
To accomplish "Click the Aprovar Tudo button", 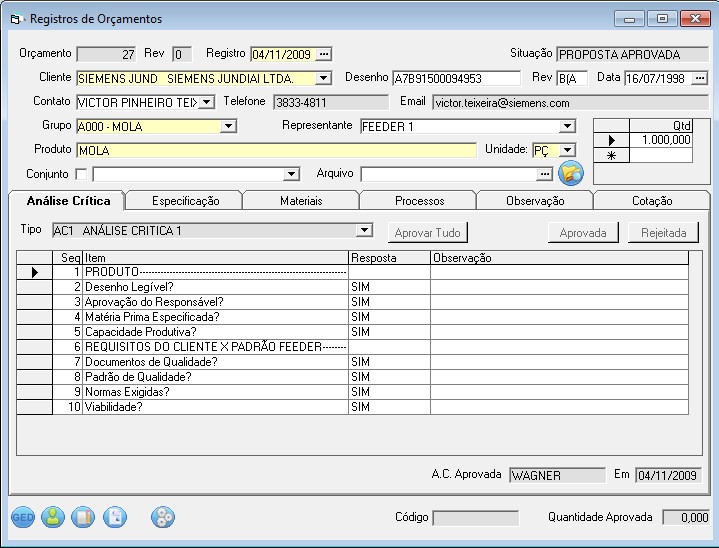I will [x=427, y=233].
